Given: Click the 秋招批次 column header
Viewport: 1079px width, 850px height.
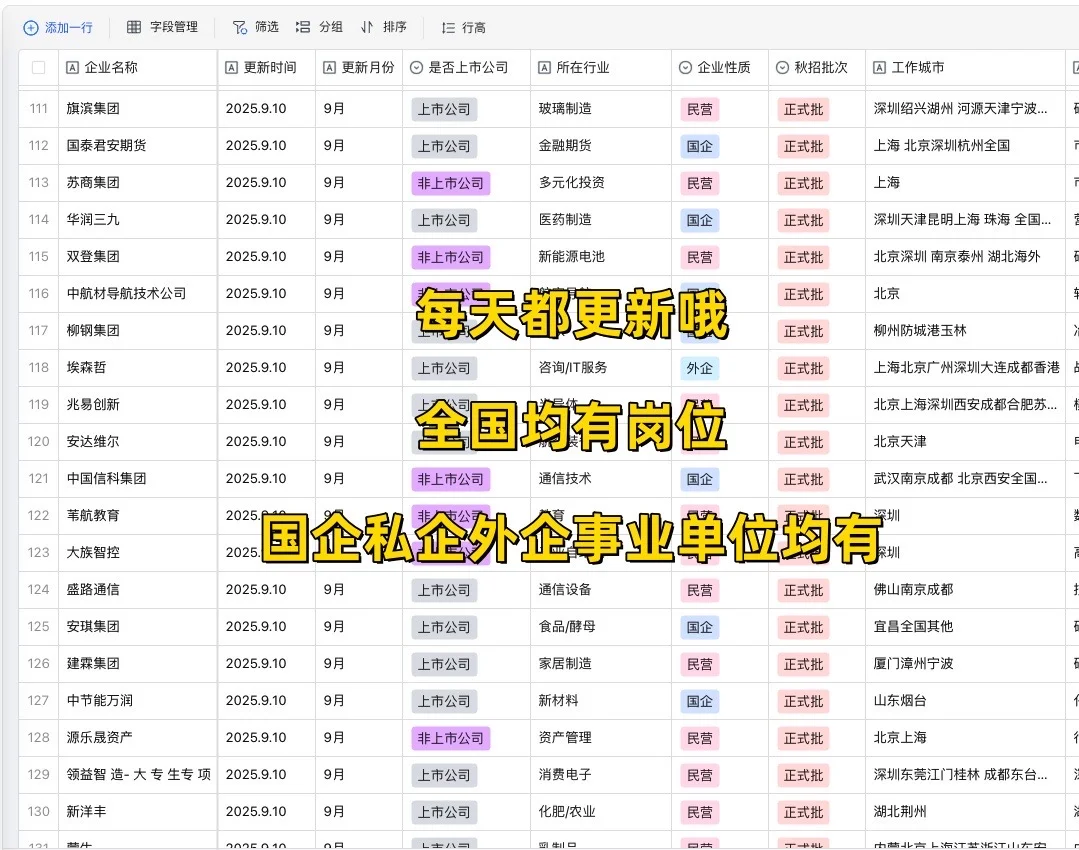Looking at the screenshot, I should 817,67.
